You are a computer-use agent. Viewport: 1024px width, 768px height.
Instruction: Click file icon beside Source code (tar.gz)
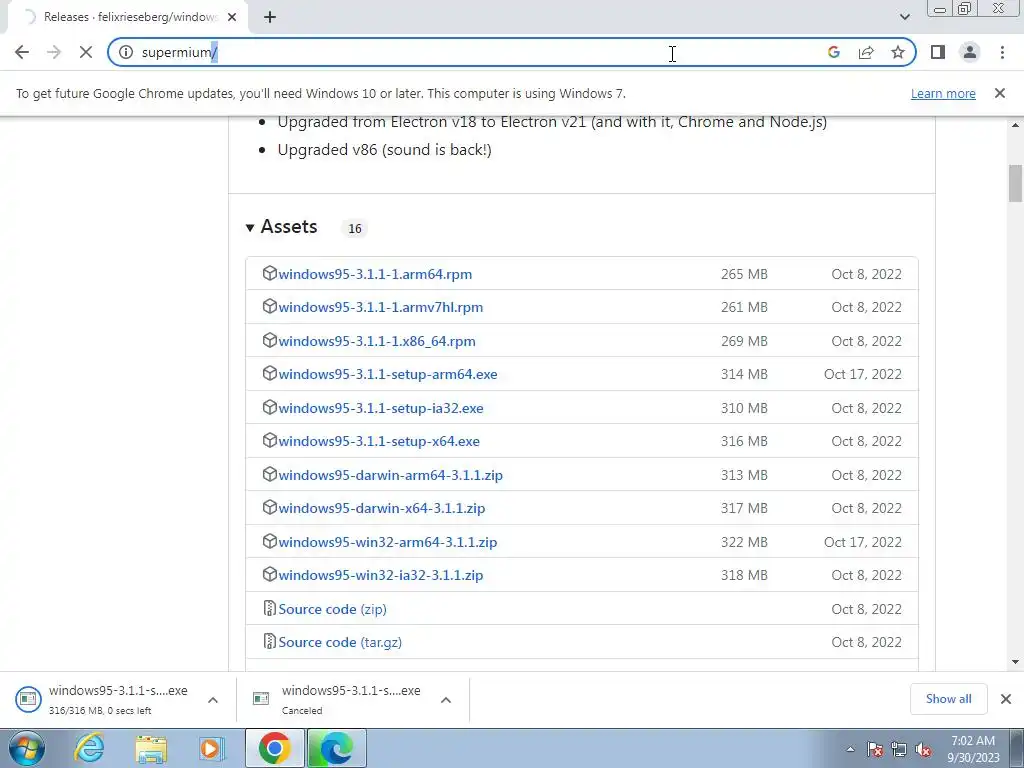click(269, 641)
